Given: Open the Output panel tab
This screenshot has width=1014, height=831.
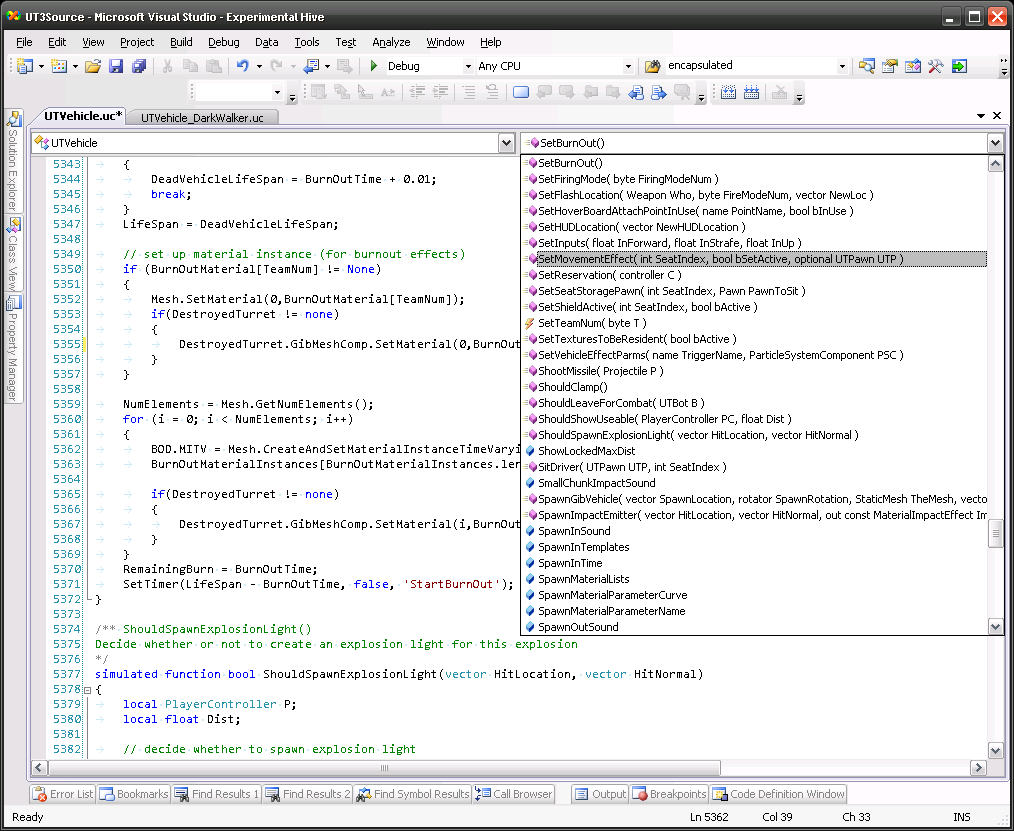Looking at the screenshot, I should click(601, 794).
